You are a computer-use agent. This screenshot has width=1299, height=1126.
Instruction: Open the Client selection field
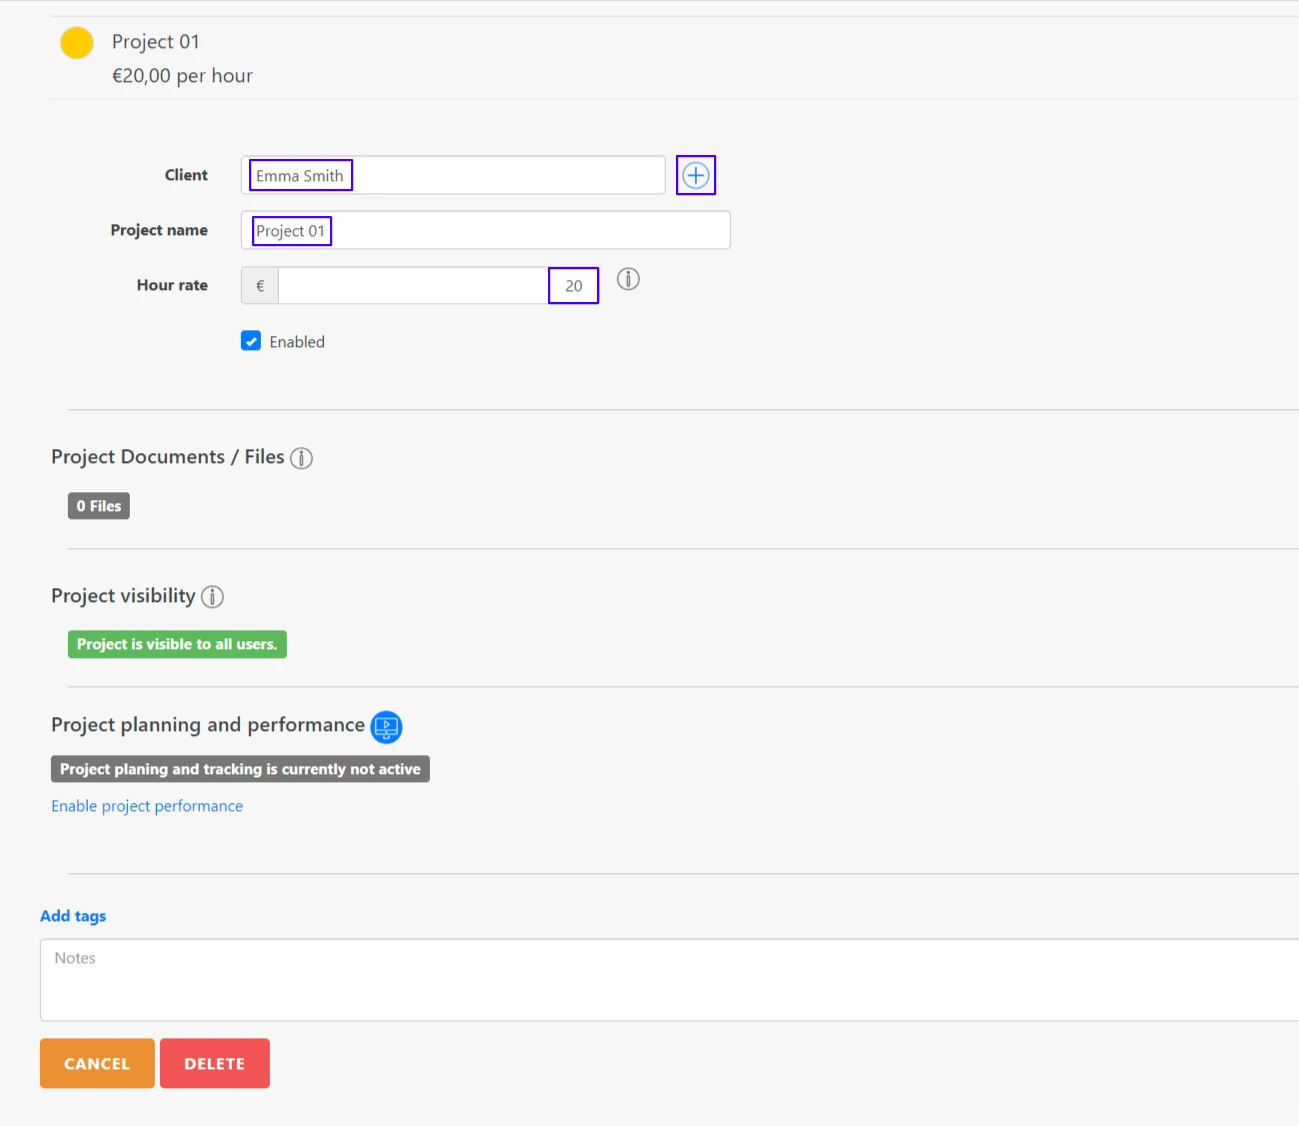click(x=455, y=175)
